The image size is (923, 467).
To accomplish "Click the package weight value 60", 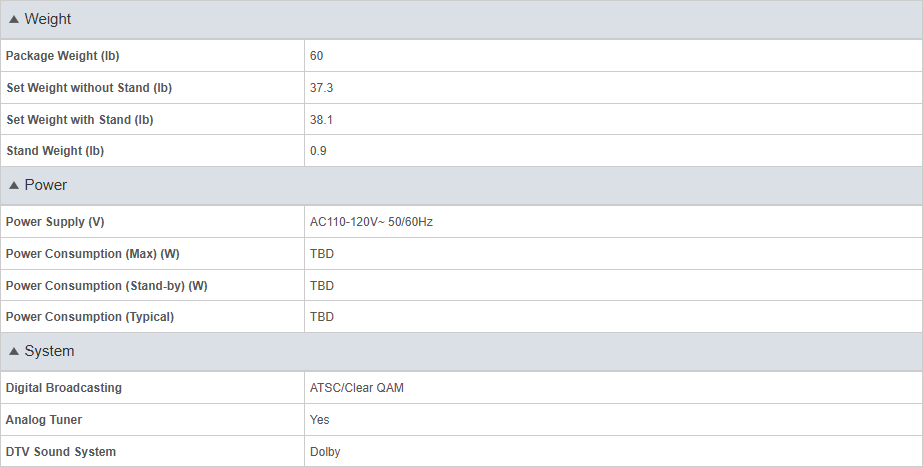I will click(x=317, y=56).
